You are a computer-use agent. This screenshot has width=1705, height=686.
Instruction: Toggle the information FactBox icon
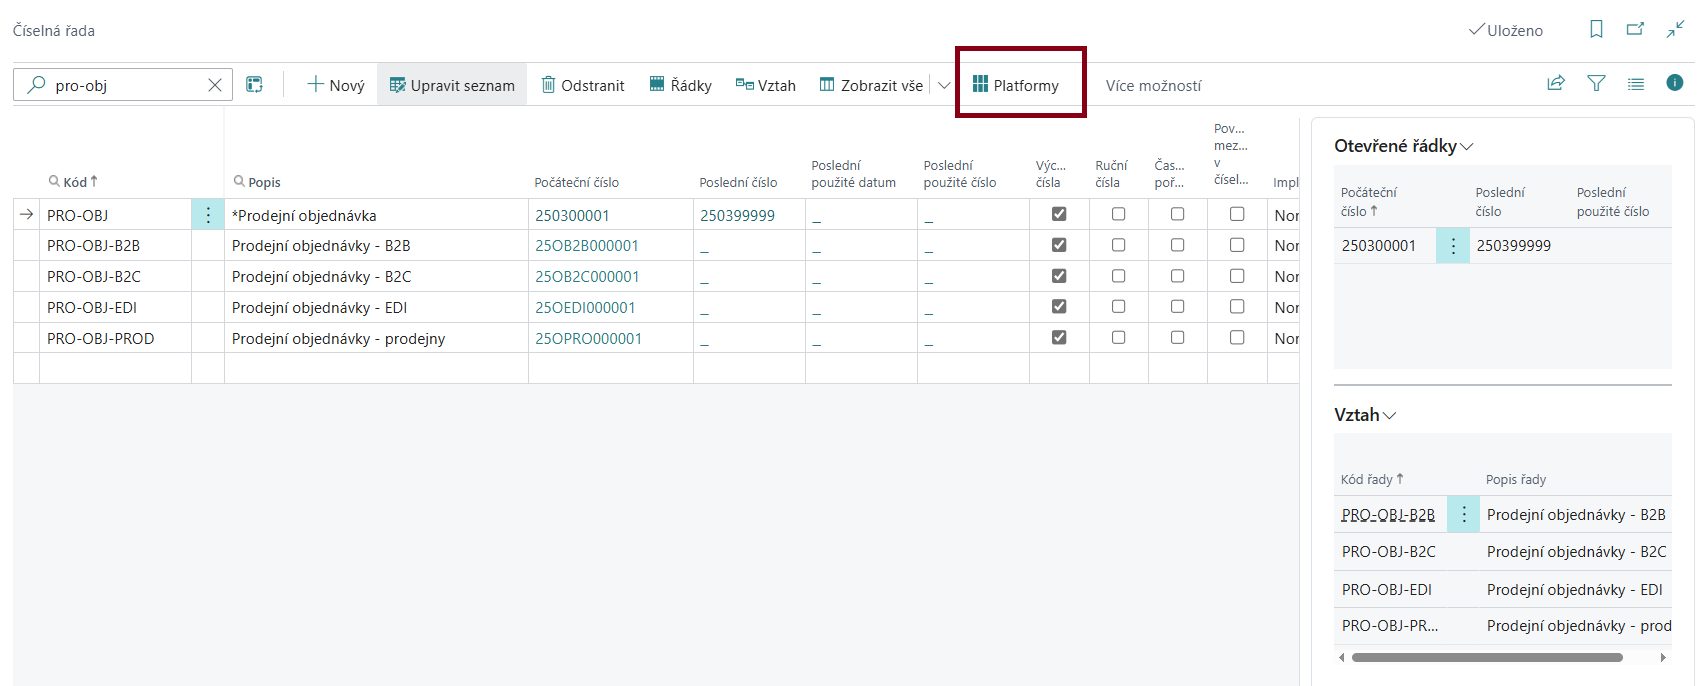pyautogui.click(x=1674, y=83)
